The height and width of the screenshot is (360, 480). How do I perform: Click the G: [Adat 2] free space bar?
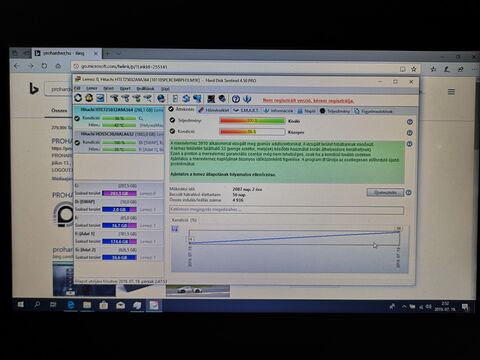119,257
